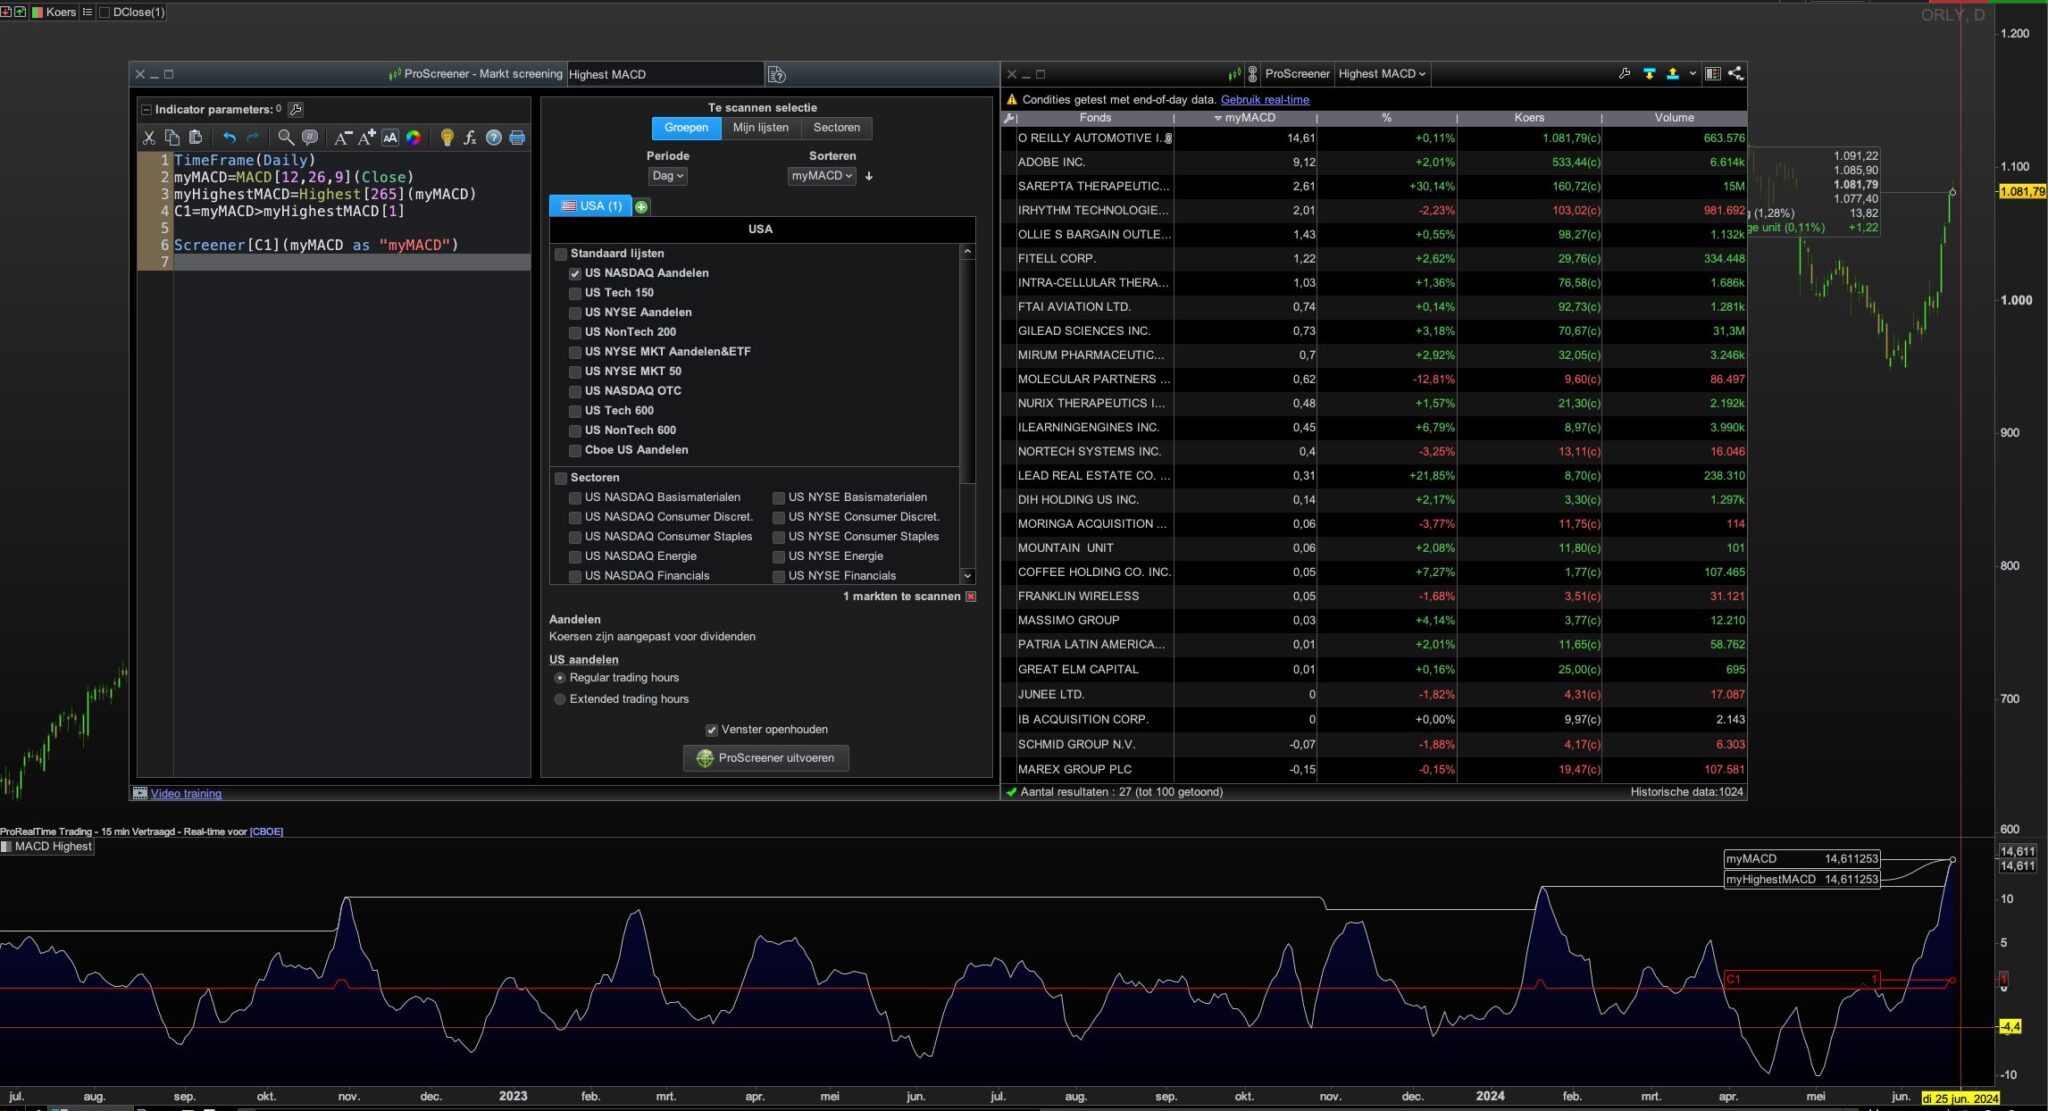Click the undo arrow in the editor toolbar
The width and height of the screenshot is (2048, 1111).
coord(229,138)
